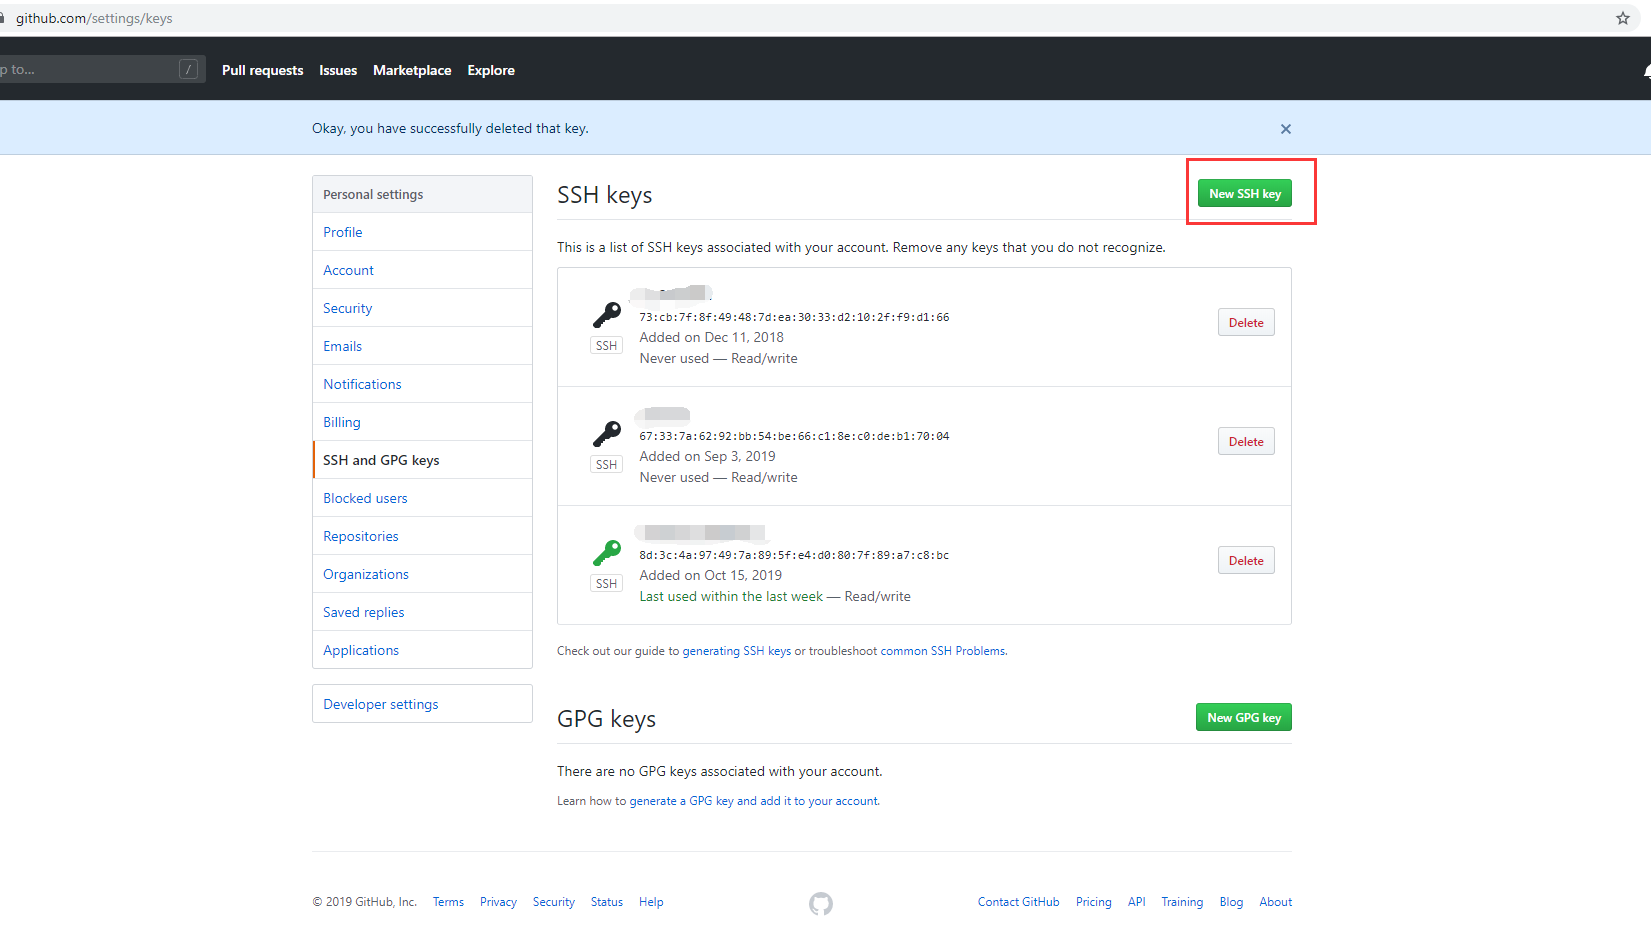The width and height of the screenshot is (1651, 948).
Task: Open Status in the footer
Action: (x=607, y=902)
